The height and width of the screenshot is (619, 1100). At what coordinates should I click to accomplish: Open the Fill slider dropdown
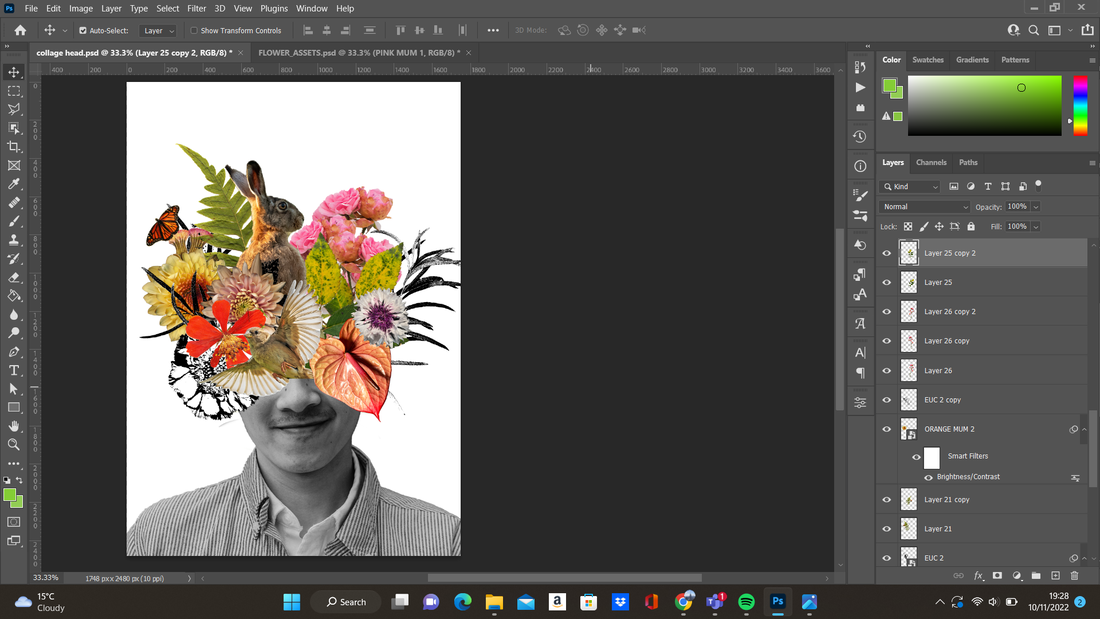[x=1035, y=227]
